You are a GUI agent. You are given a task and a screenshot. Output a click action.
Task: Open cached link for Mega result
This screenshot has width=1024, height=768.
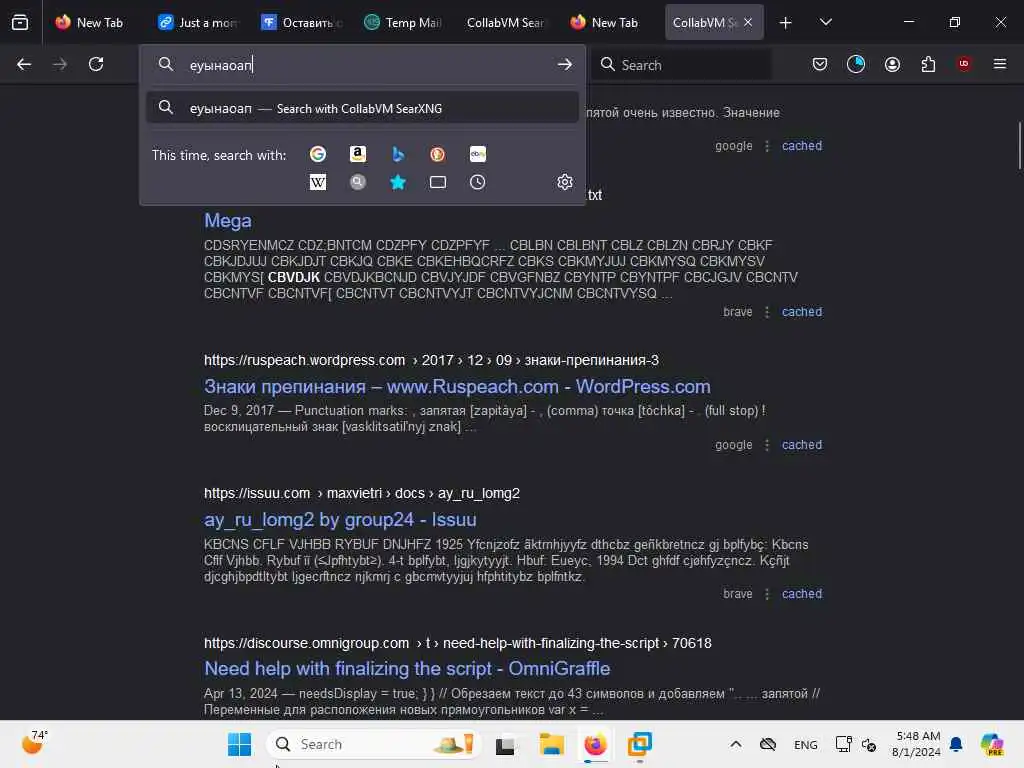(802, 312)
